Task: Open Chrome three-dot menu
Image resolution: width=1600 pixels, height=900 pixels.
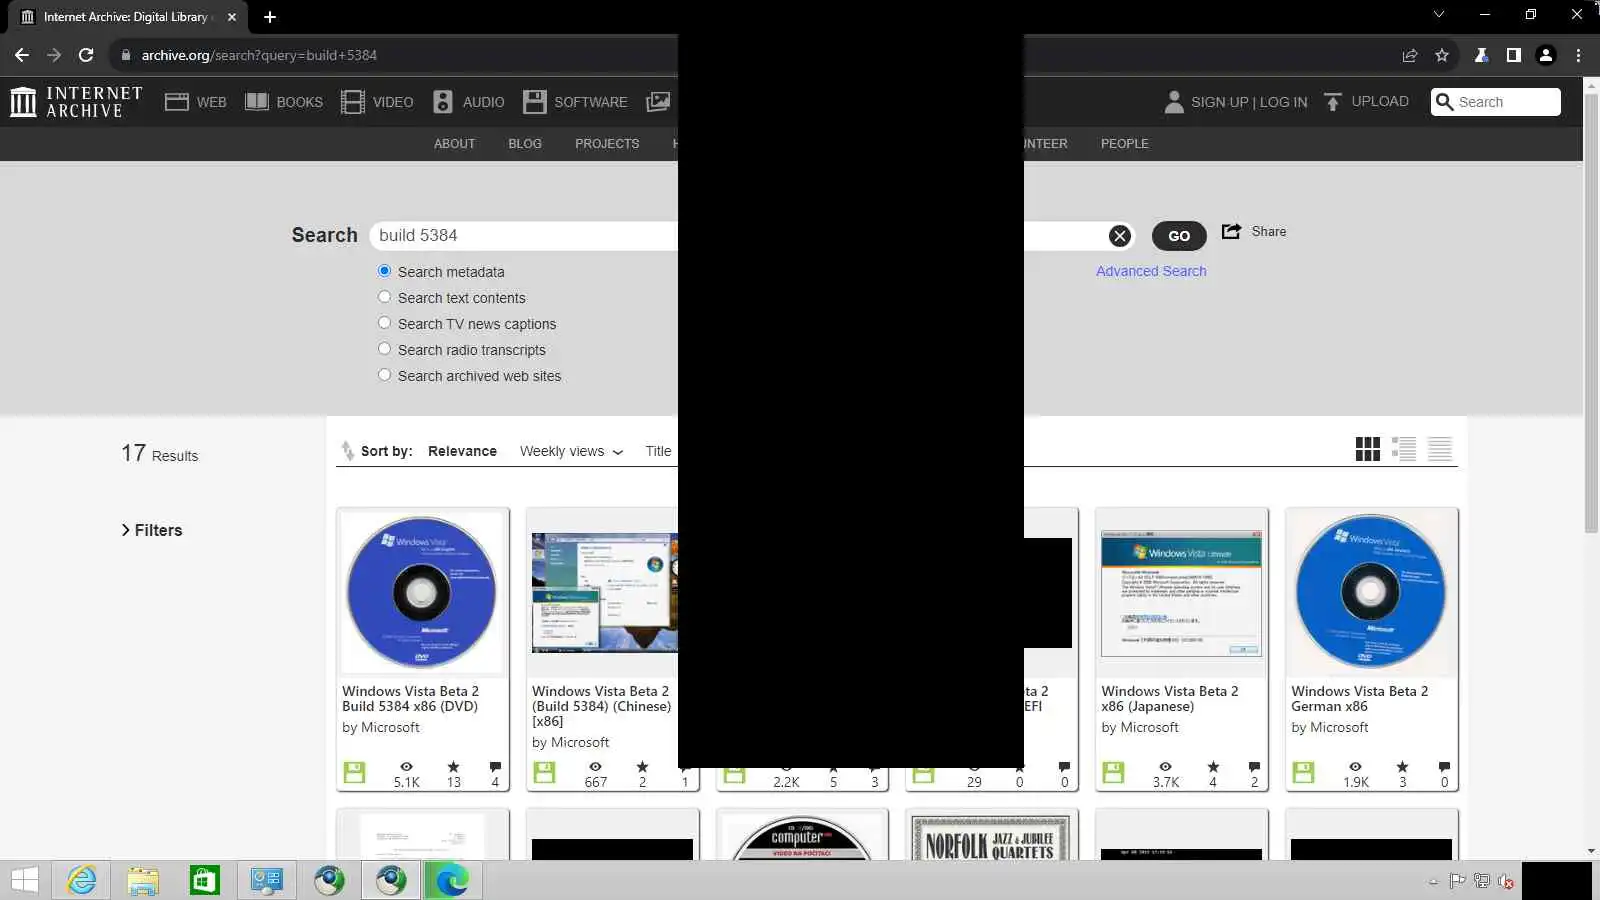Action: tap(1579, 55)
